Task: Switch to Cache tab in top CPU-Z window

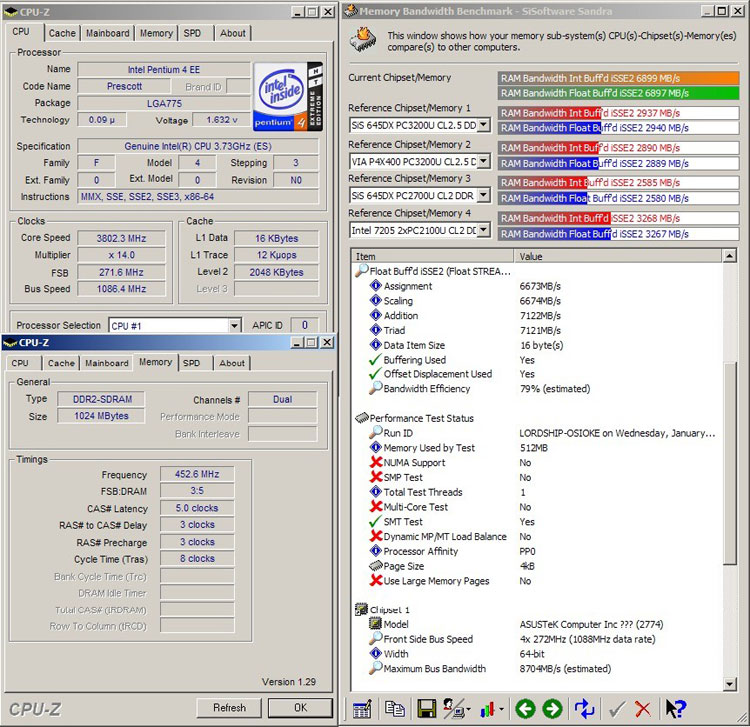Action: point(62,33)
